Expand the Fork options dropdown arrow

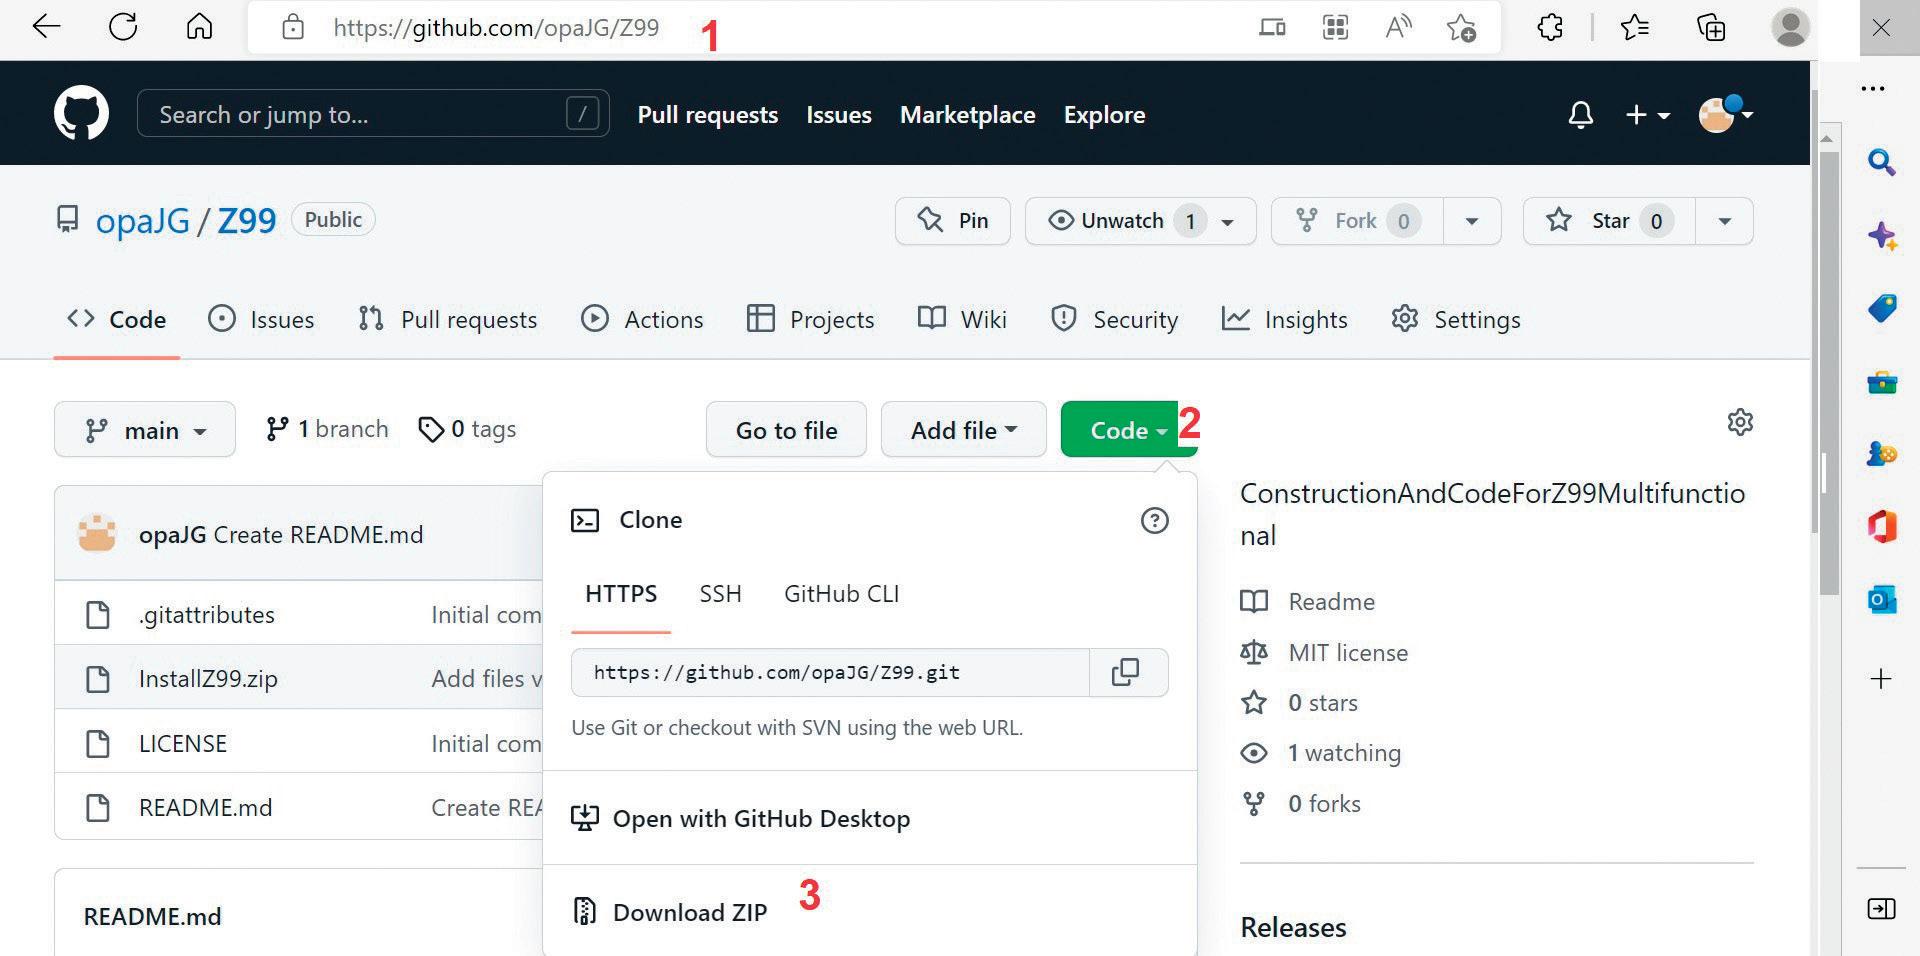(1472, 221)
